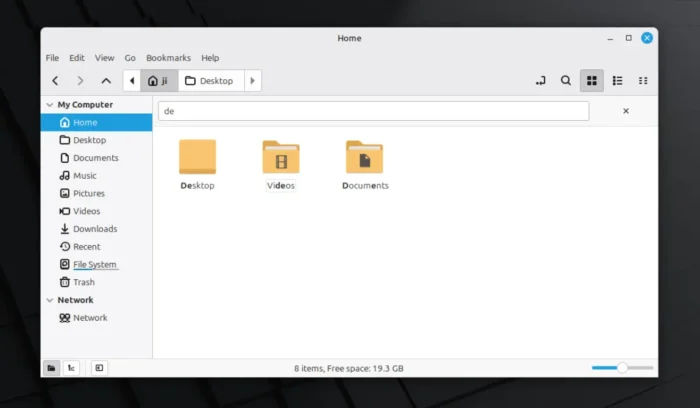Go back with the left arrow button

click(x=55, y=81)
